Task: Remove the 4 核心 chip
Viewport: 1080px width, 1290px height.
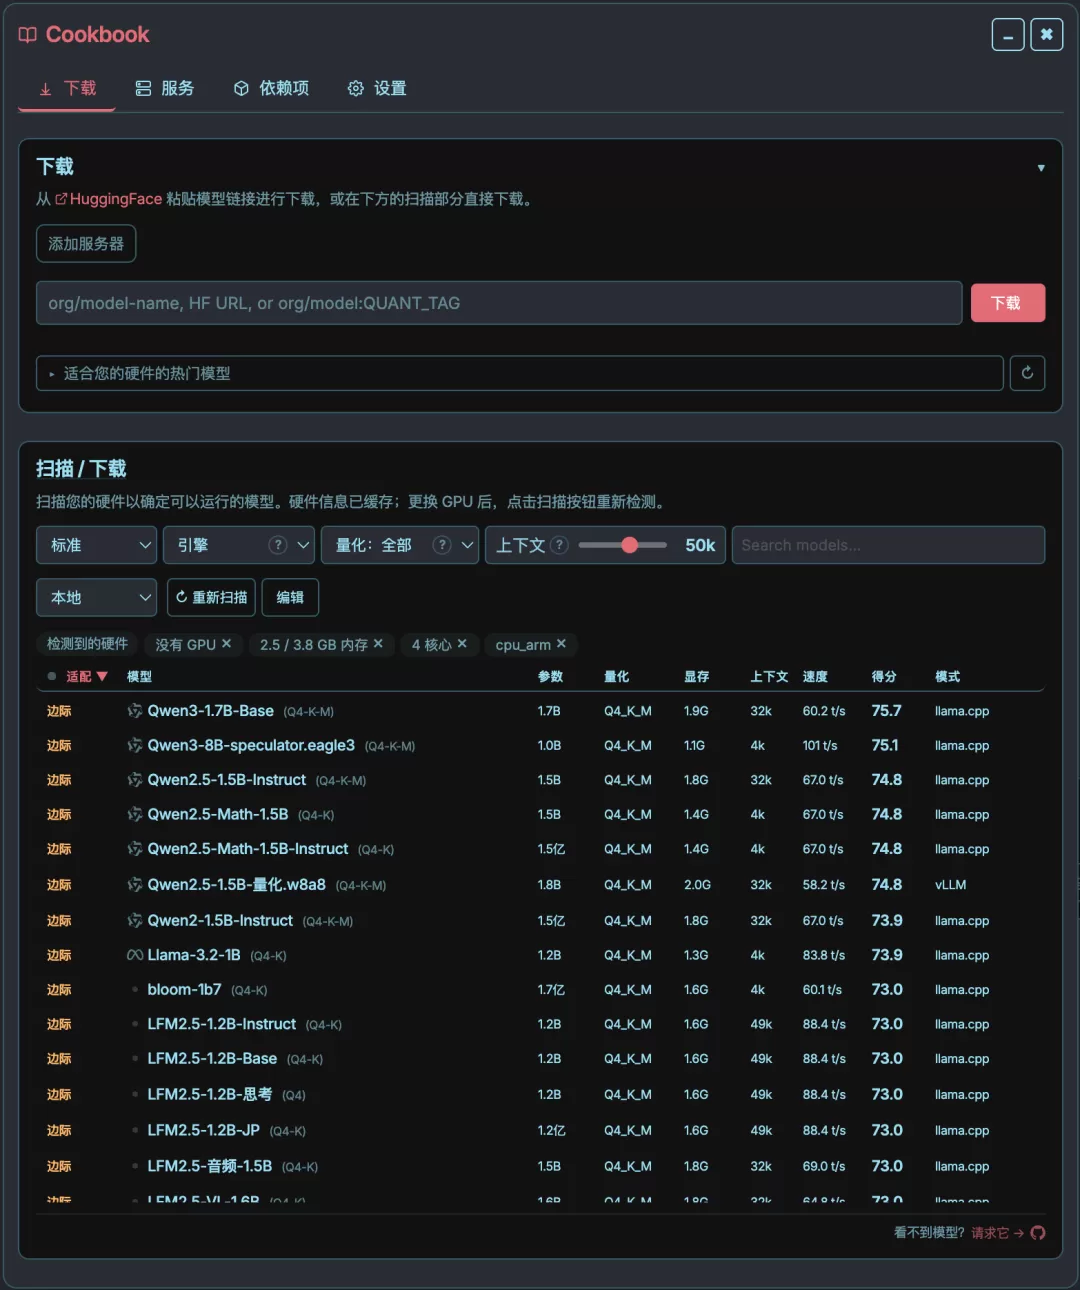Action: coord(462,644)
